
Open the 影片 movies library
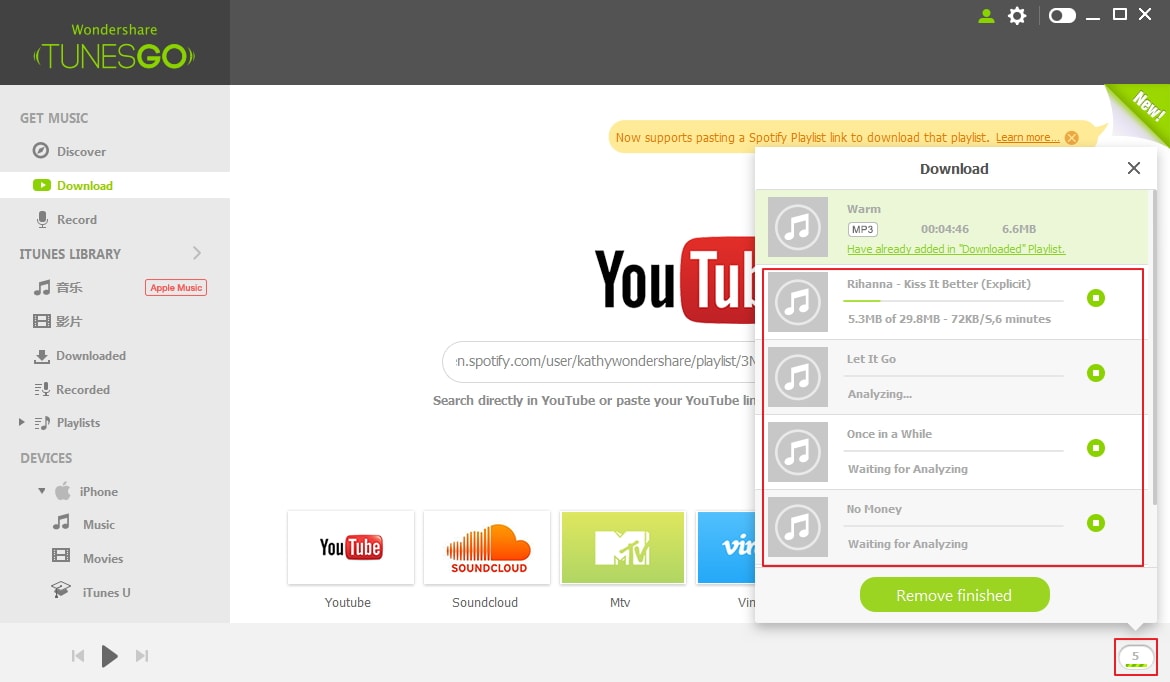click(x=58, y=321)
